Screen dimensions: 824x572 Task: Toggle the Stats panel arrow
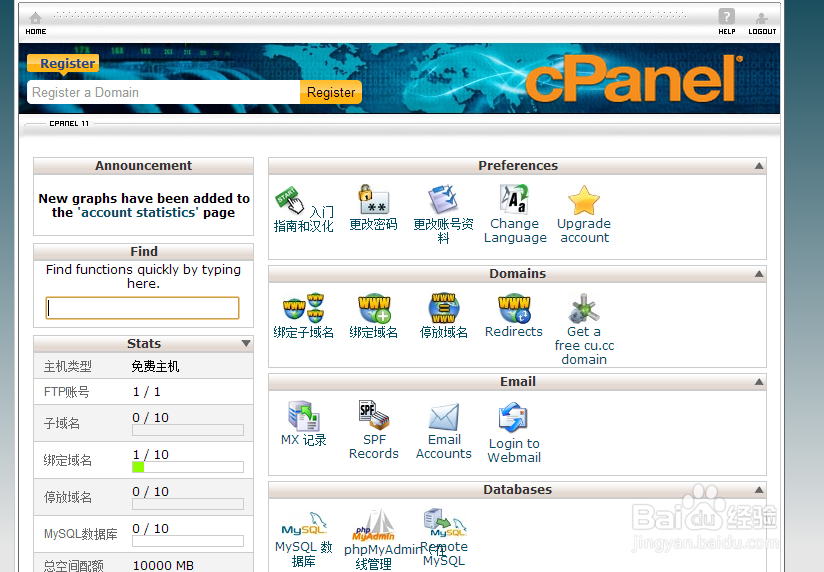click(245, 343)
